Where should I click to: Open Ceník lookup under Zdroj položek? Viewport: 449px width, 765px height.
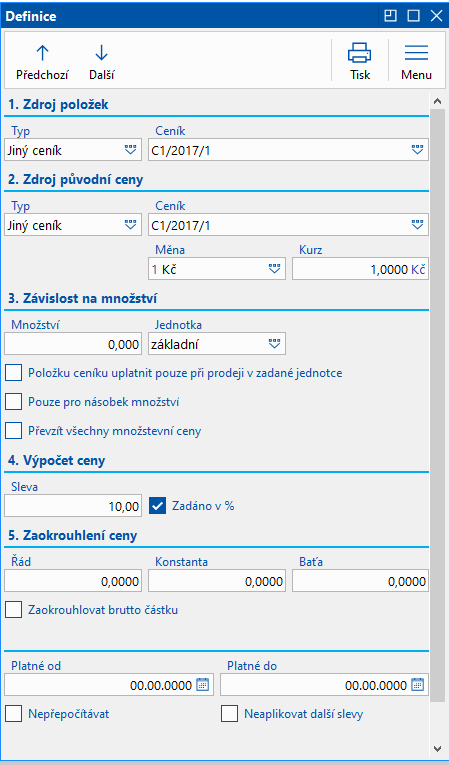coord(417,150)
